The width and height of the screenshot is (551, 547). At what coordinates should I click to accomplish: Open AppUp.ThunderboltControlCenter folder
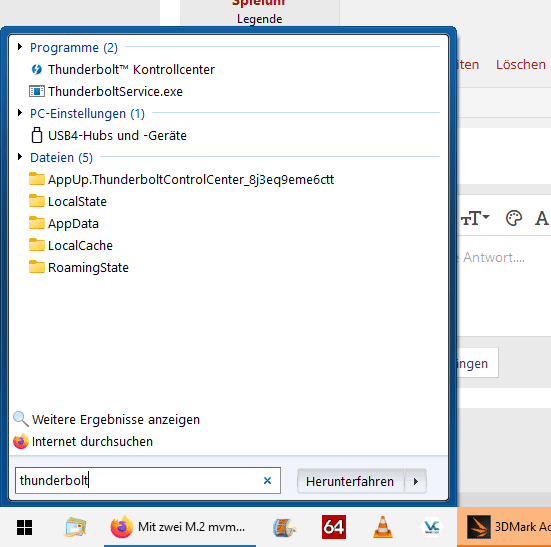[x=181, y=180]
